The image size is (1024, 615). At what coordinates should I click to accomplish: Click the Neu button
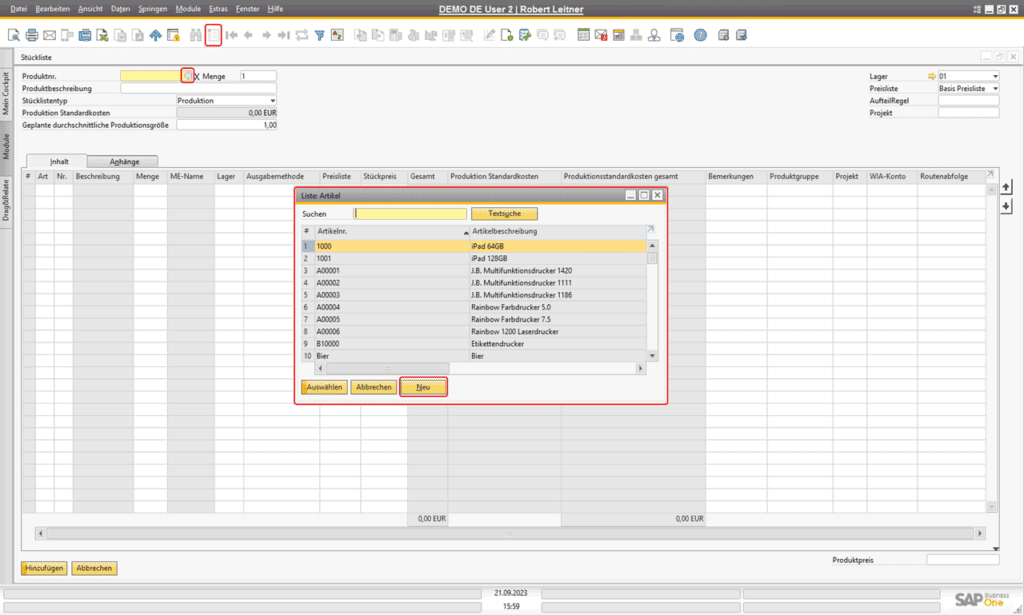tap(423, 387)
